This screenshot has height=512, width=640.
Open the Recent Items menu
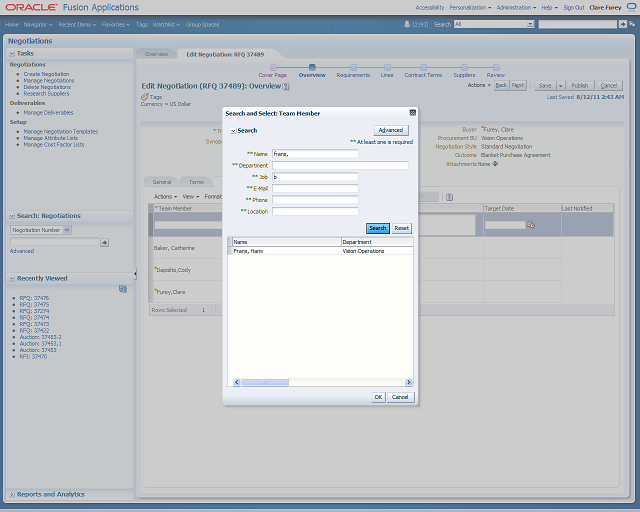click(77, 24)
